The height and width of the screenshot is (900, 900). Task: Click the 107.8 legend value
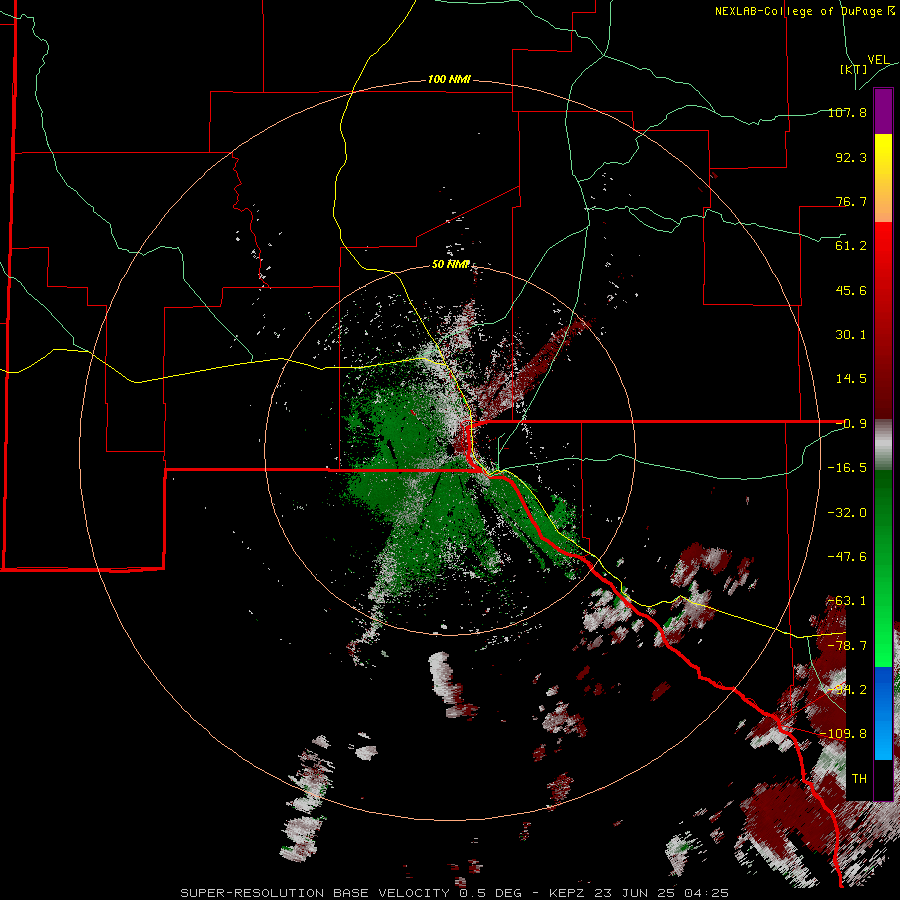point(847,112)
